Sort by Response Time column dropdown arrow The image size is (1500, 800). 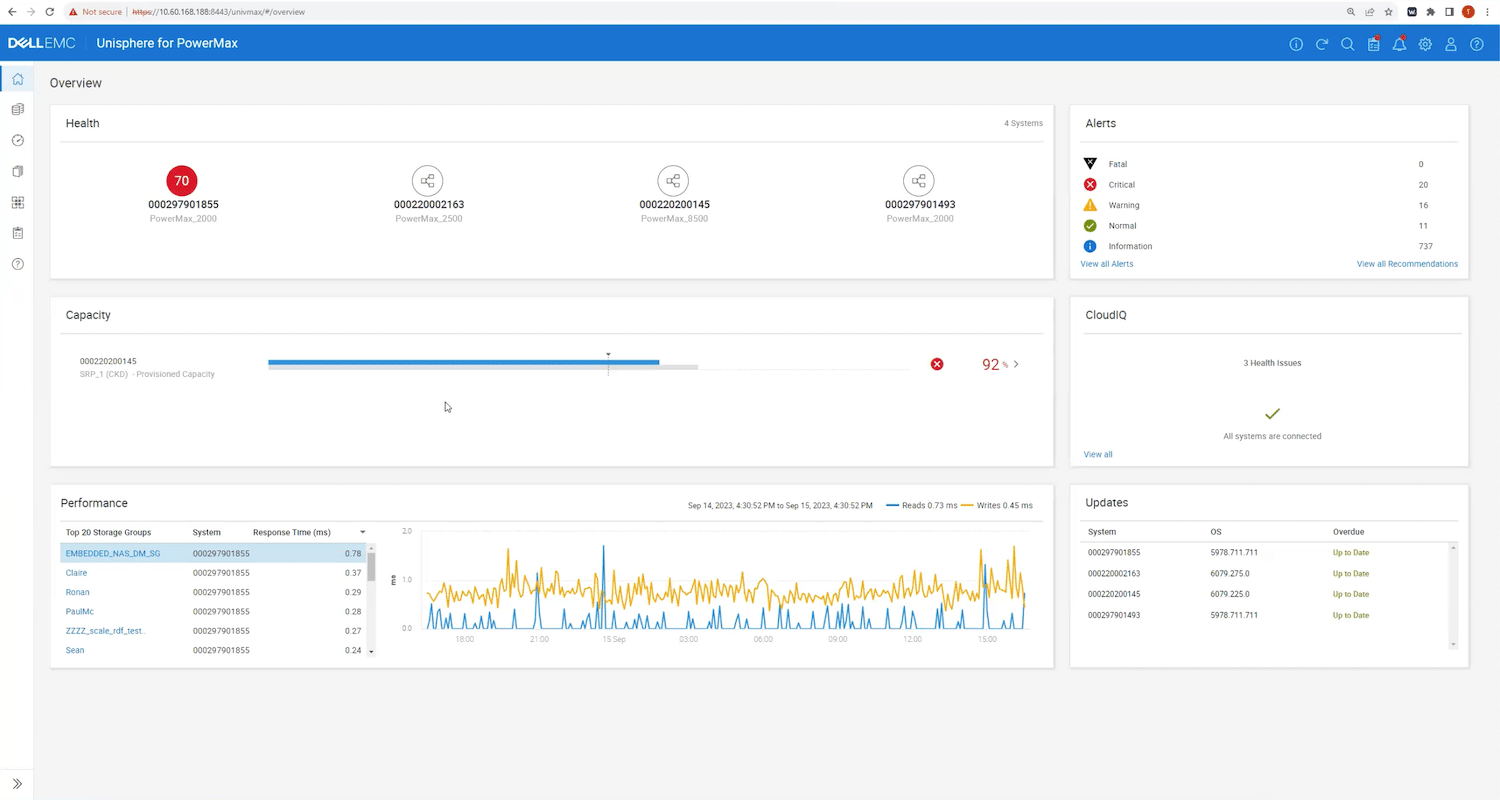(363, 532)
